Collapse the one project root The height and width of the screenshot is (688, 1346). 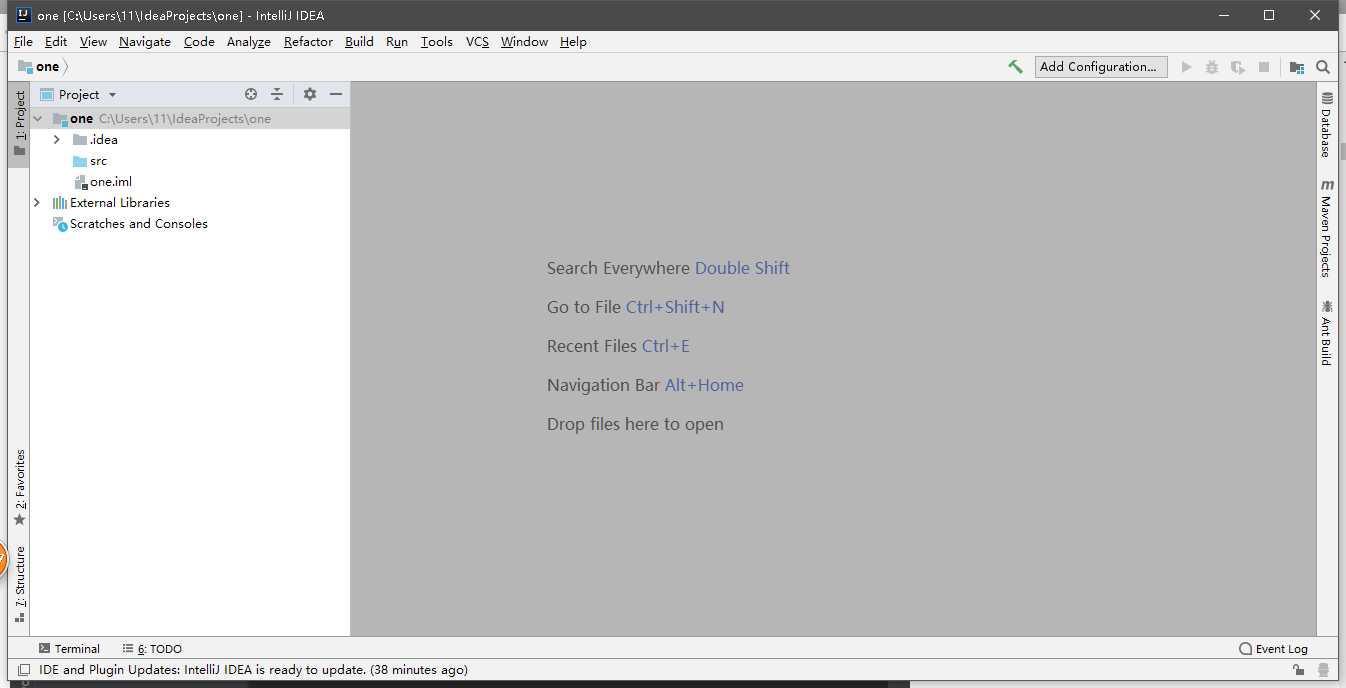pyautogui.click(x=38, y=118)
